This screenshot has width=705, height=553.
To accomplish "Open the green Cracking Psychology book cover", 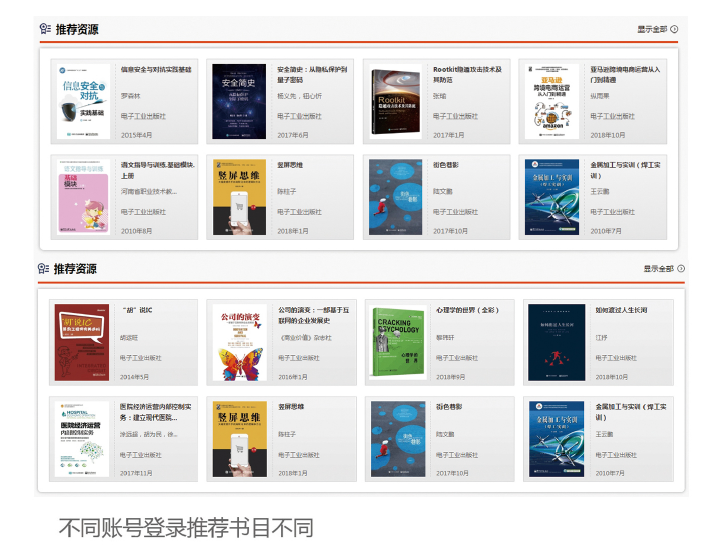I will coord(398,342).
